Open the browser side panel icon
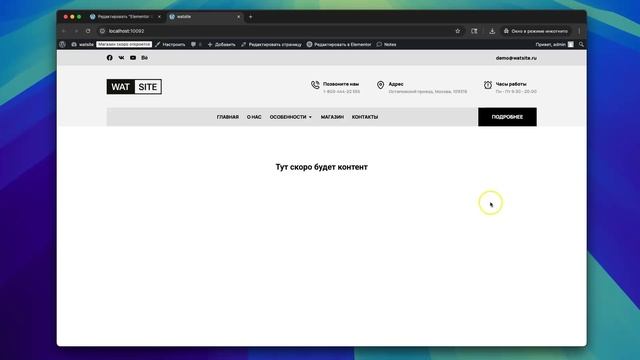This screenshot has height=360, width=640. pyautogui.click(x=474, y=31)
